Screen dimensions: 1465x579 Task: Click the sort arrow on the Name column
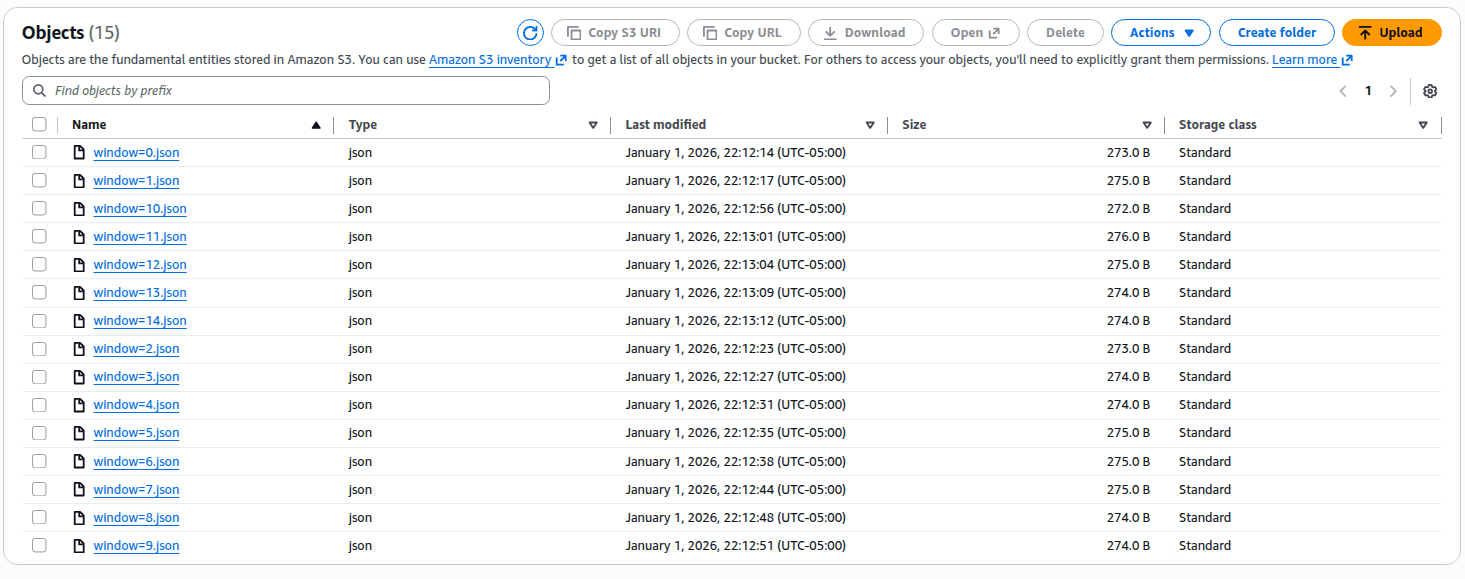[317, 124]
